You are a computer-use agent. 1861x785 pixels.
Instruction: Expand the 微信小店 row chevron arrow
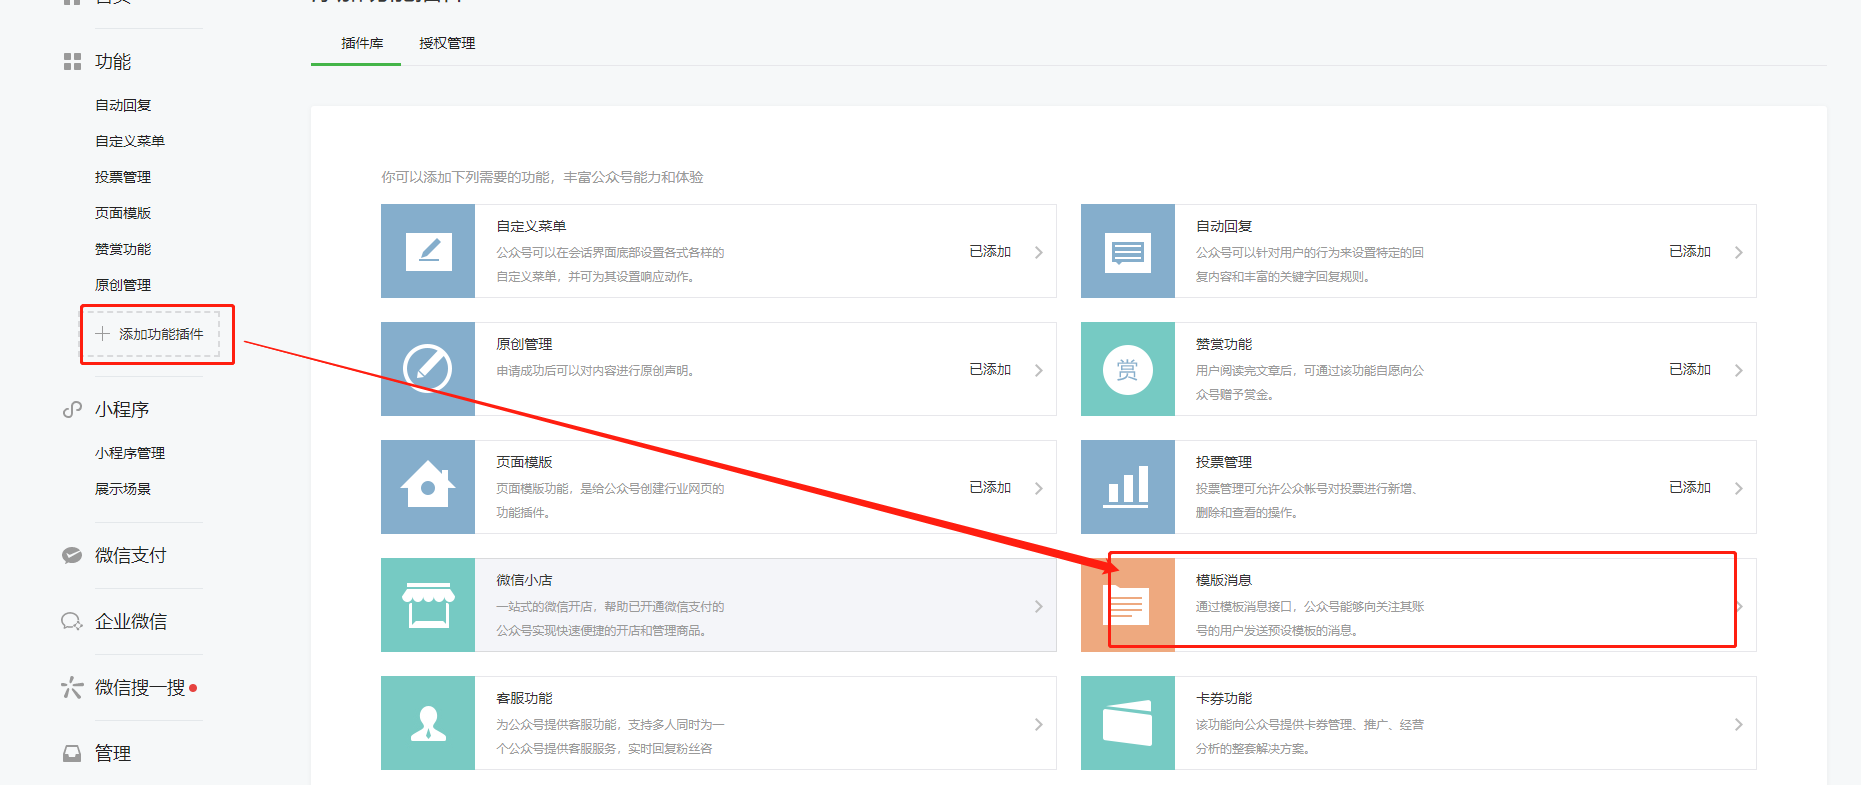[x=1038, y=606]
